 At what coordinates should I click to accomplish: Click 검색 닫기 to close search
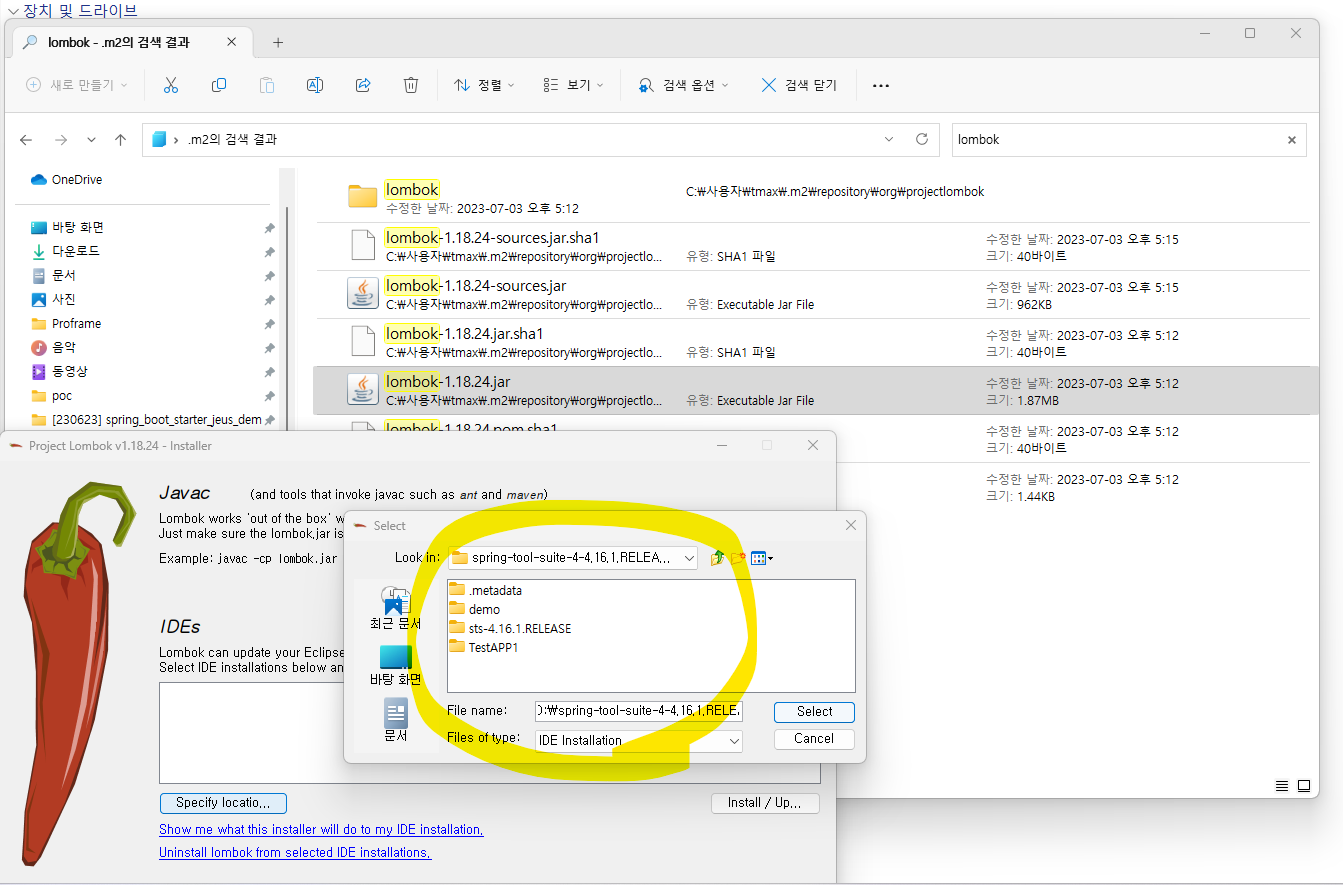click(799, 86)
